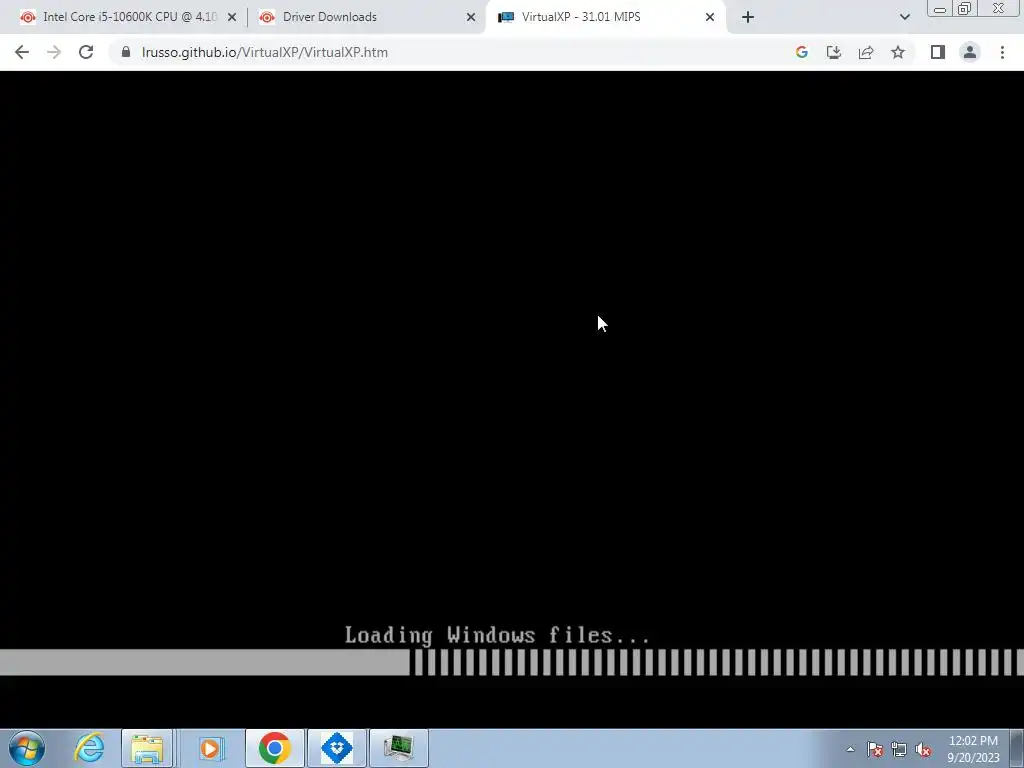Viewport: 1024px width, 768px height.
Task: Click the muted volume tray icon
Action: 923,749
